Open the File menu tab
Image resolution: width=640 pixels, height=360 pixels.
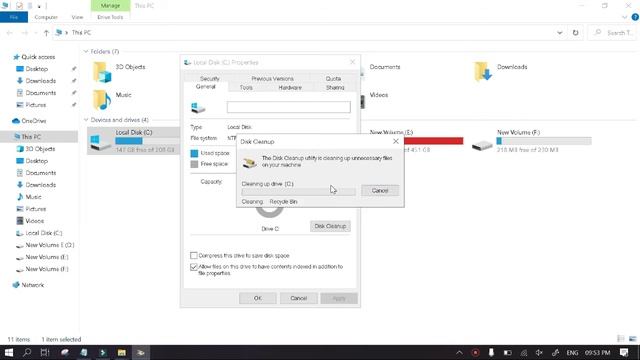click(14, 17)
